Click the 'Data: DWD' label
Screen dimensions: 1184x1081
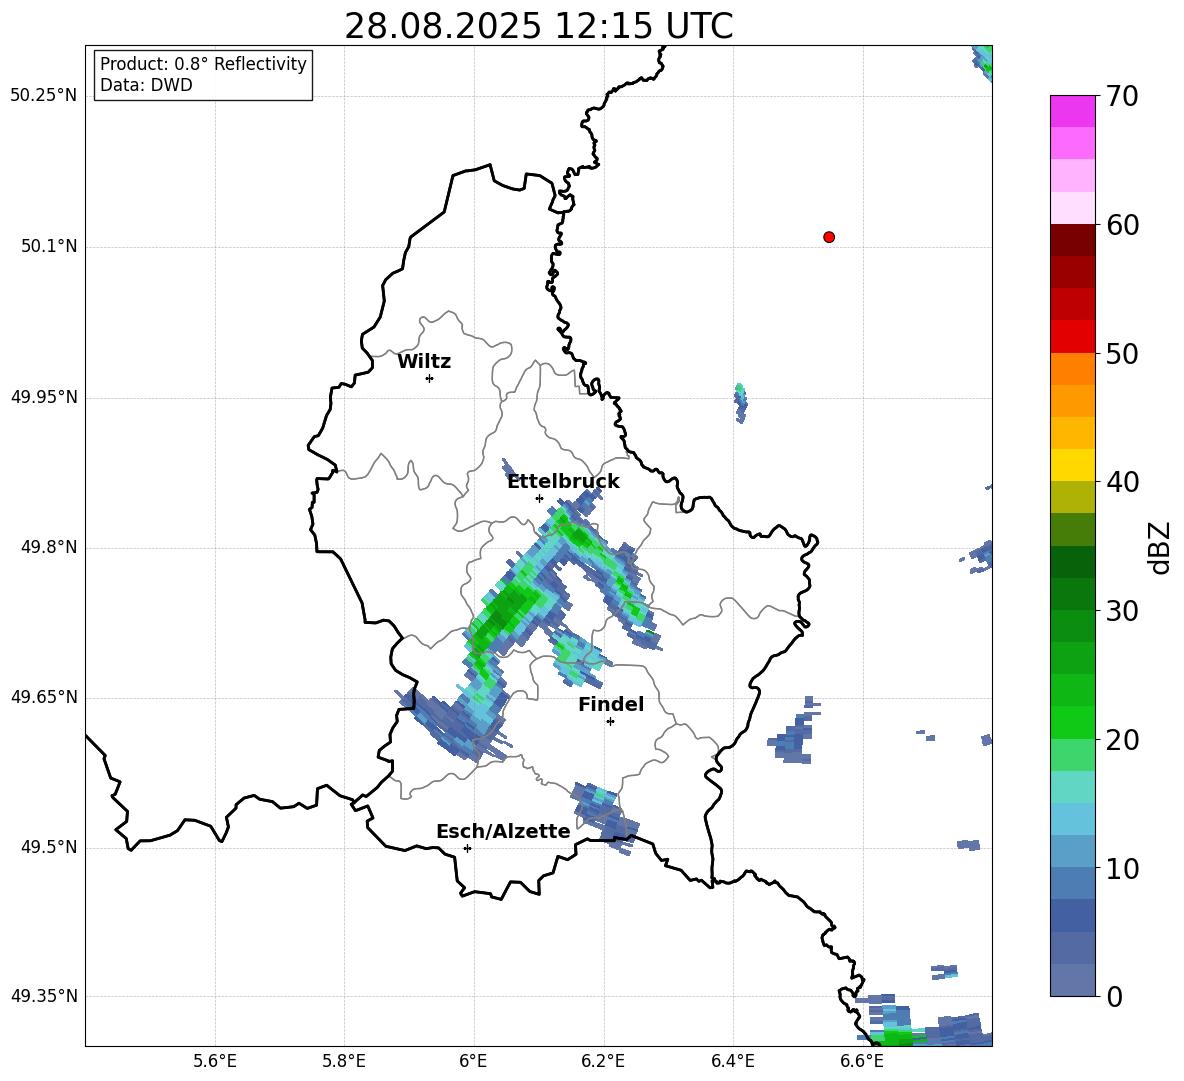click(146, 85)
